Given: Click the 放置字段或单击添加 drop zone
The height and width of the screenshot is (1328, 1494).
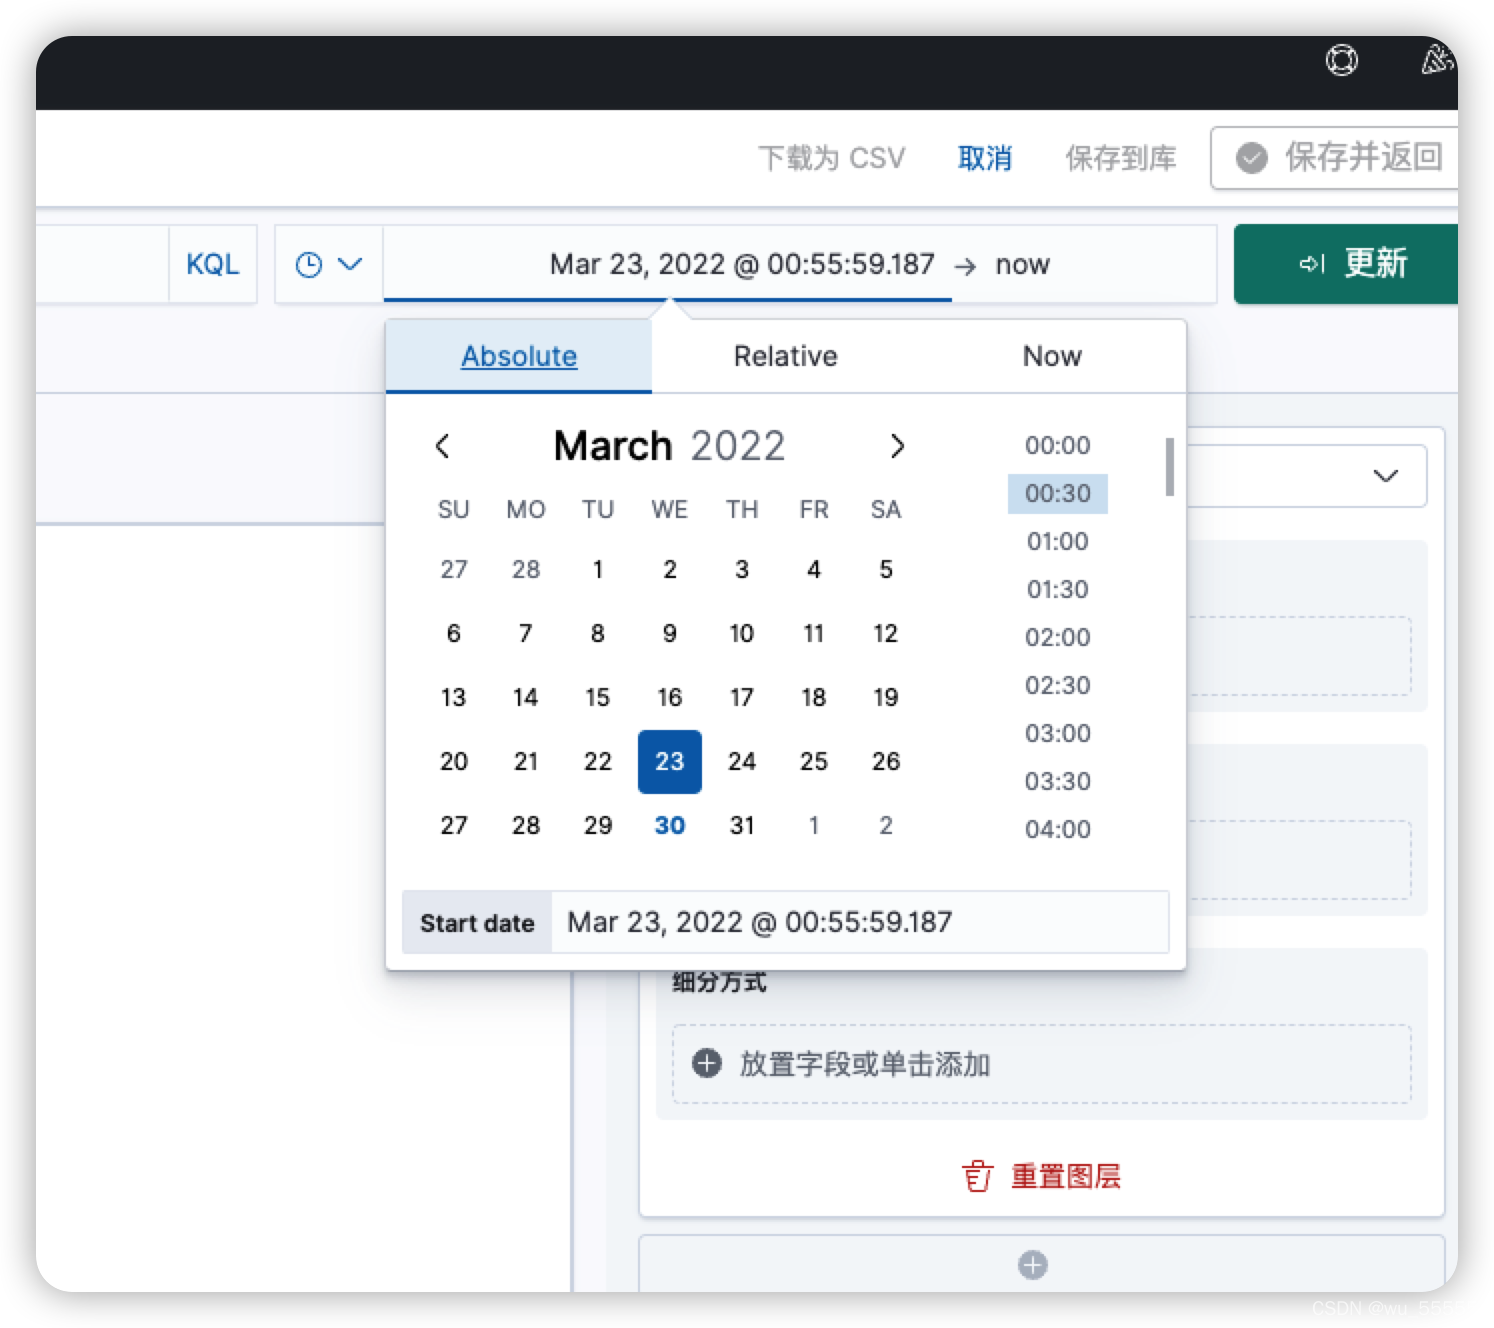Looking at the screenshot, I should 1042,1064.
